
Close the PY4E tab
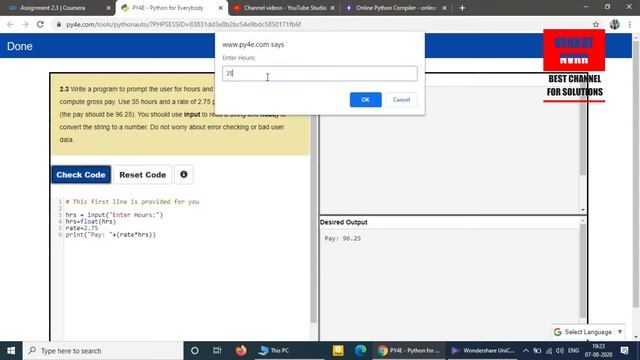click(220, 8)
